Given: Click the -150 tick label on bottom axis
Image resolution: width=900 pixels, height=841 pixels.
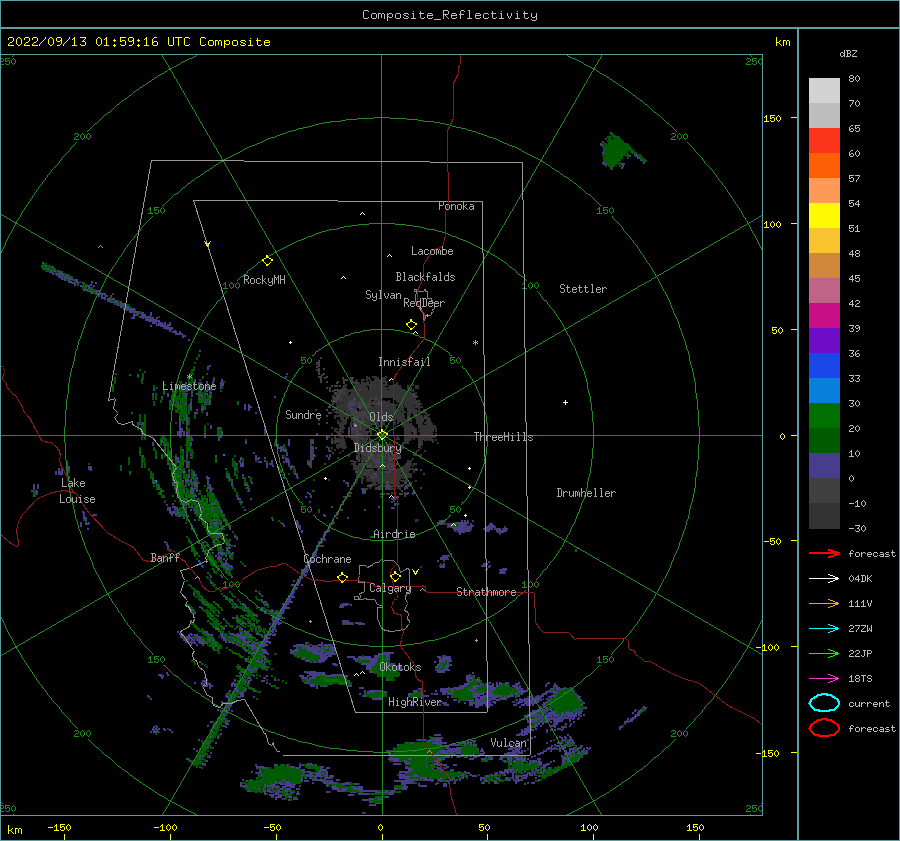Looking at the screenshot, I should [x=59, y=827].
